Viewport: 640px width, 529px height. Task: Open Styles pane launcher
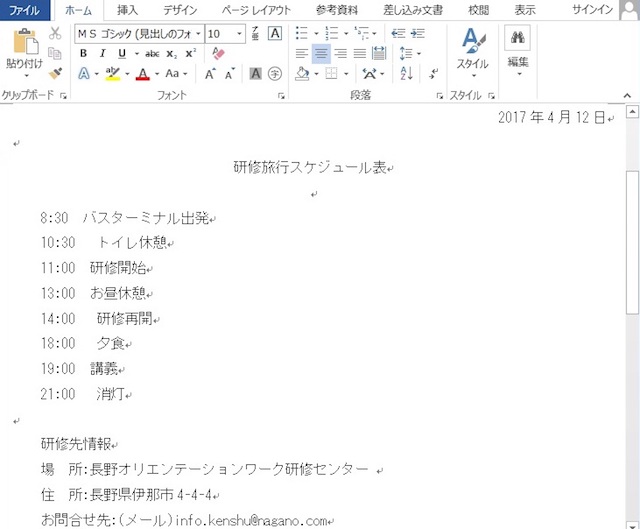491,96
